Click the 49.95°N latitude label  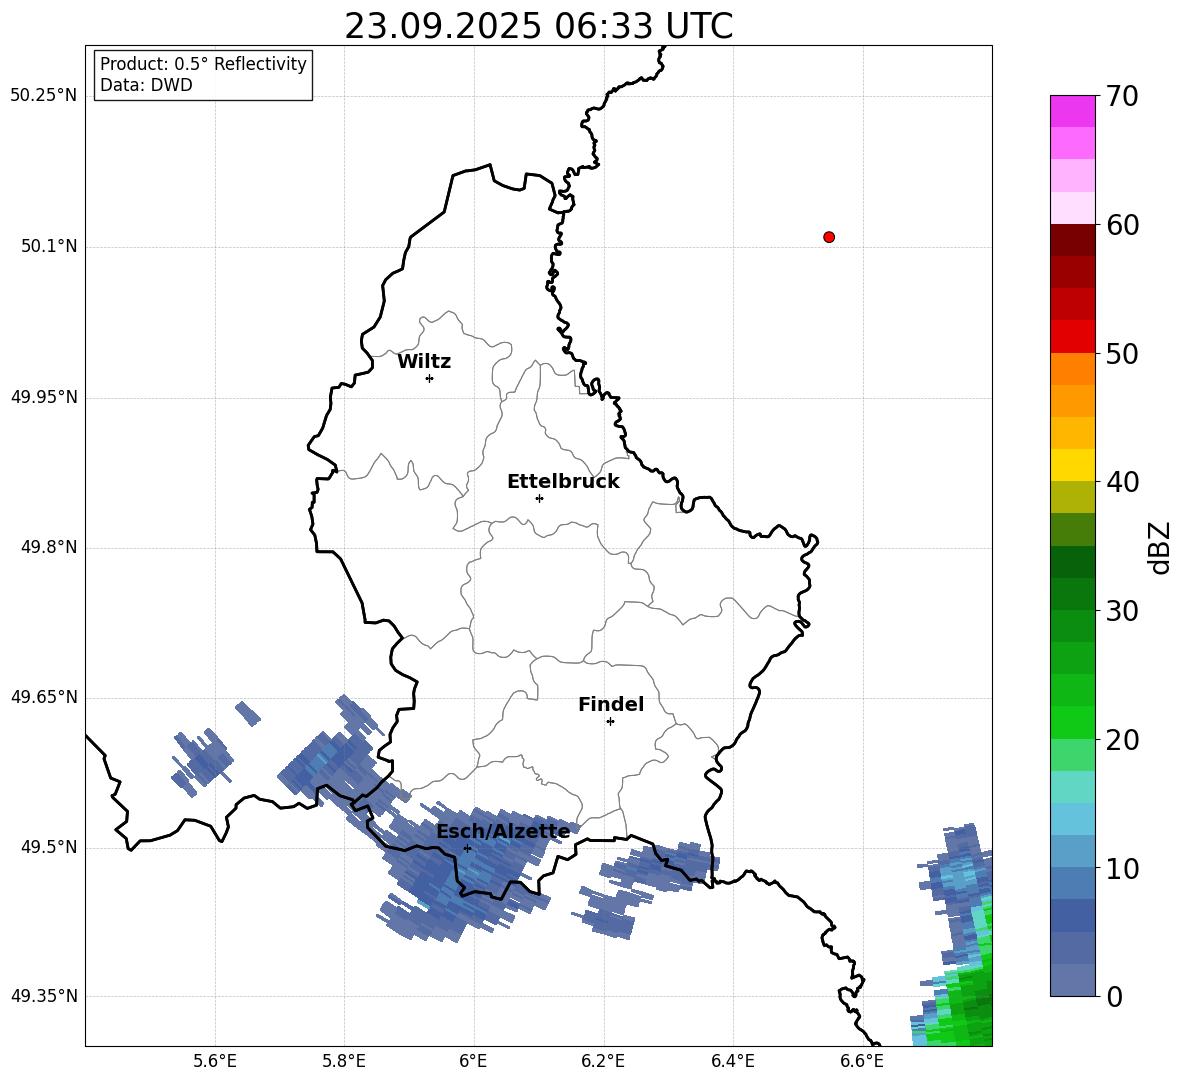pos(44,397)
